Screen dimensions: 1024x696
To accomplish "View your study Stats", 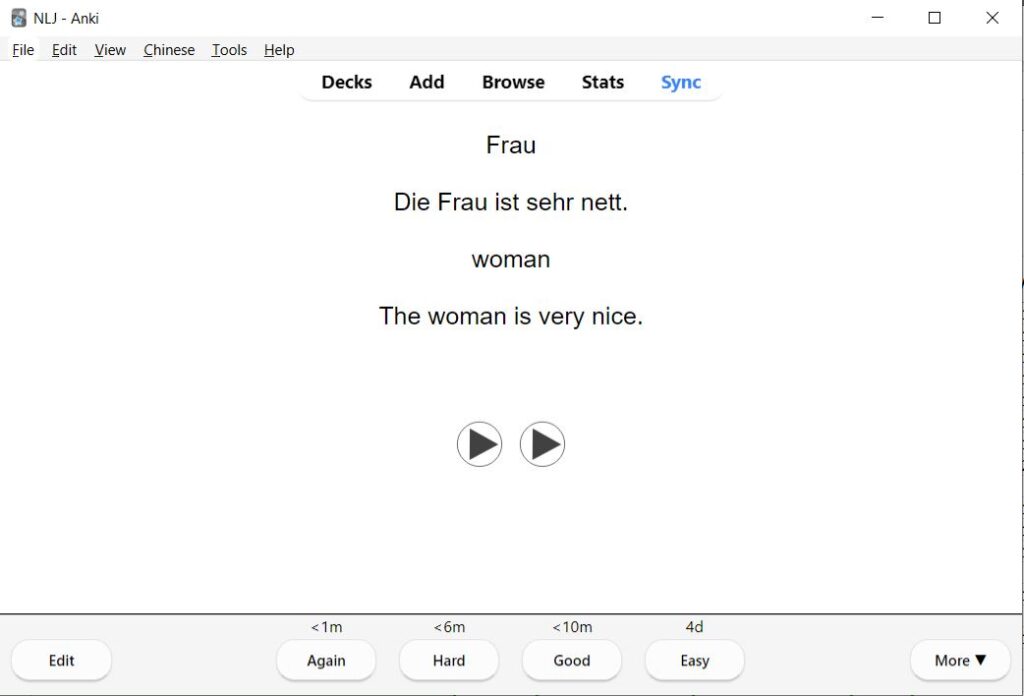I will coord(602,82).
